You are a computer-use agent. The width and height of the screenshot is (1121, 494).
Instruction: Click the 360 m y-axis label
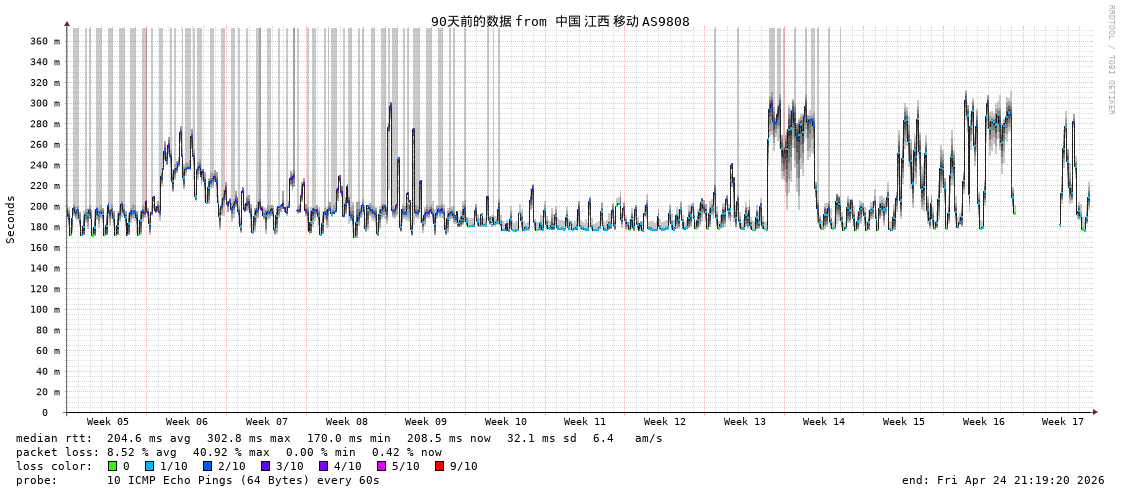[44, 41]
